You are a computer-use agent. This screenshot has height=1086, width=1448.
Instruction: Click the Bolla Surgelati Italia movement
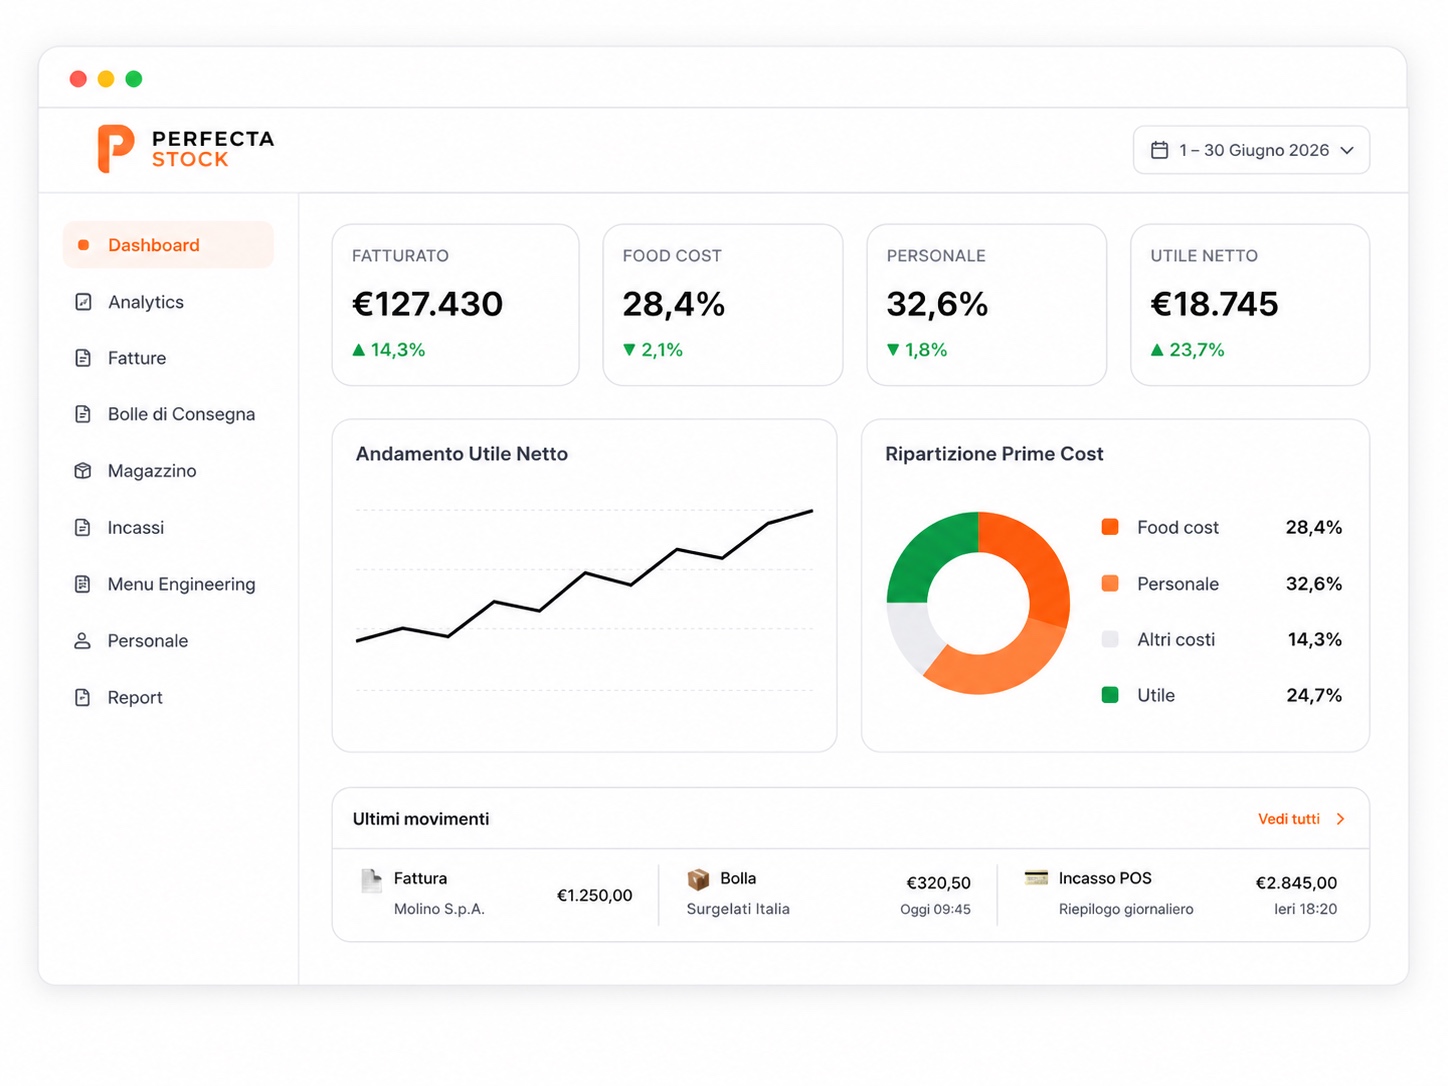point(828,894)
